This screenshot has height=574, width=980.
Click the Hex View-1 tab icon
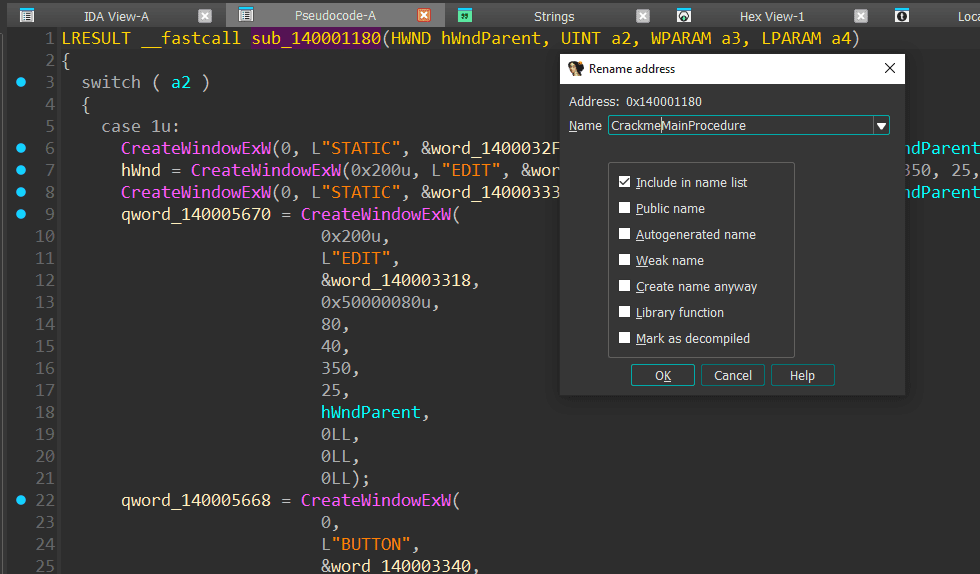pyautogui.click(x=684, y=16)
